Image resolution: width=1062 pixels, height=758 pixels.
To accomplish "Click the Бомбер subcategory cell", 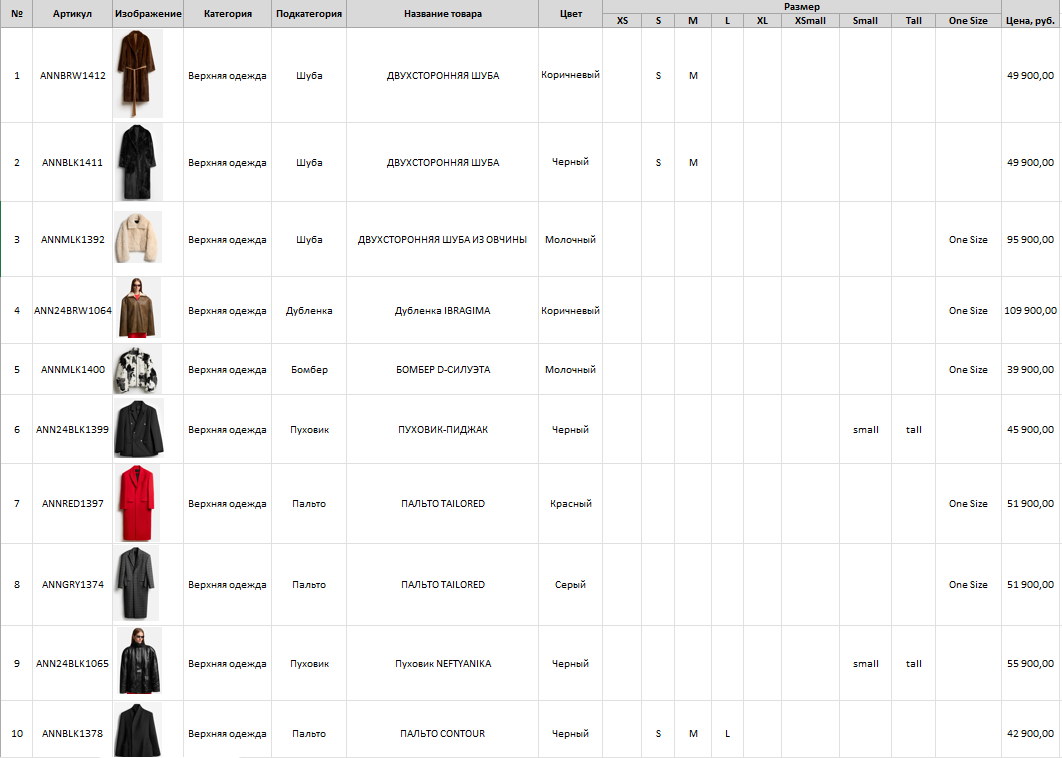I will [x=309, y=369].
